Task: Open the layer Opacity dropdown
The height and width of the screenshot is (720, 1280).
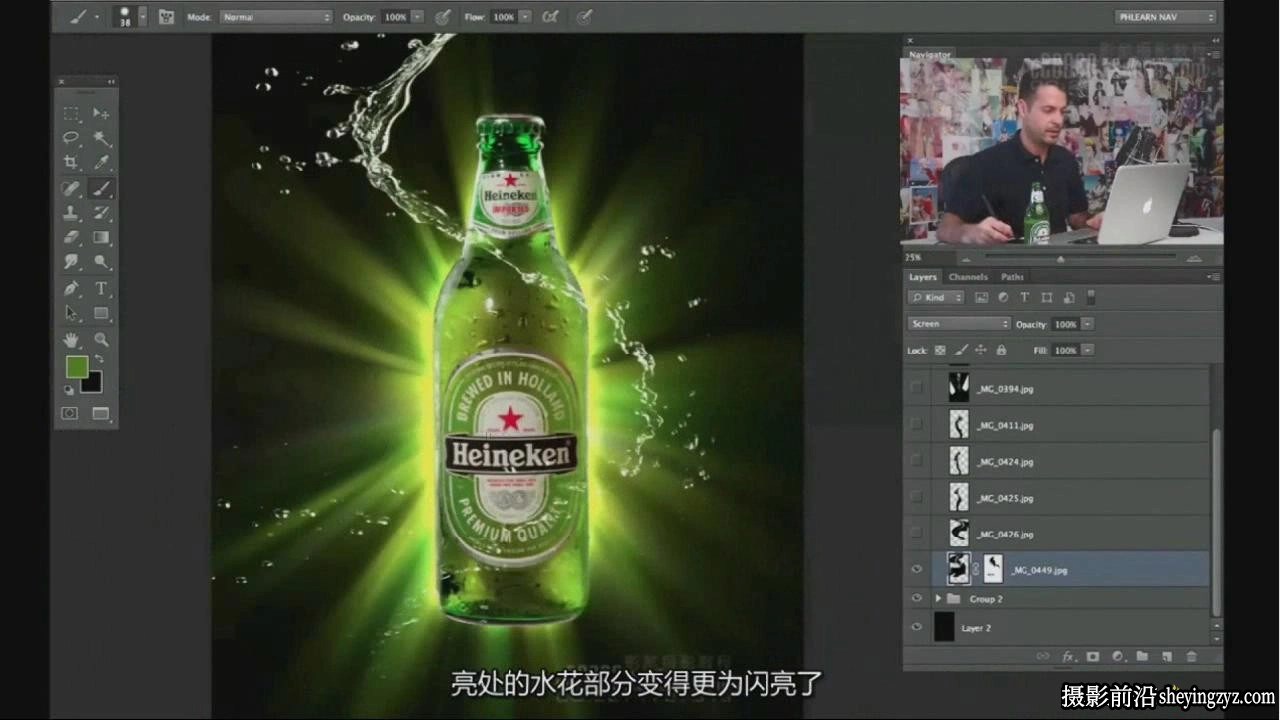Action: (1088, 324)
